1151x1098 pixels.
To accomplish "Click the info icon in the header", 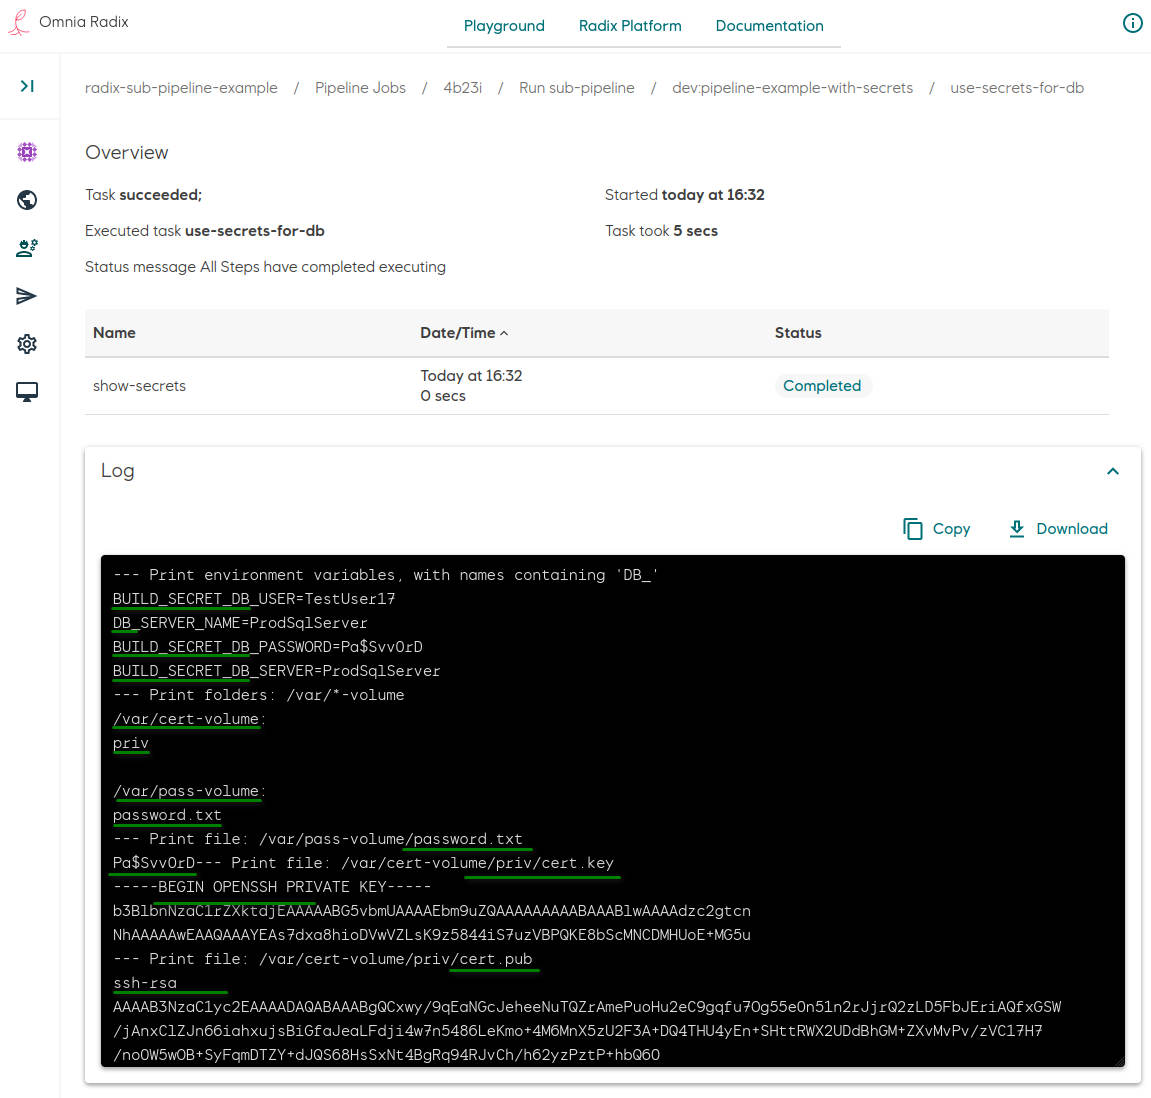I will 1132,22.
